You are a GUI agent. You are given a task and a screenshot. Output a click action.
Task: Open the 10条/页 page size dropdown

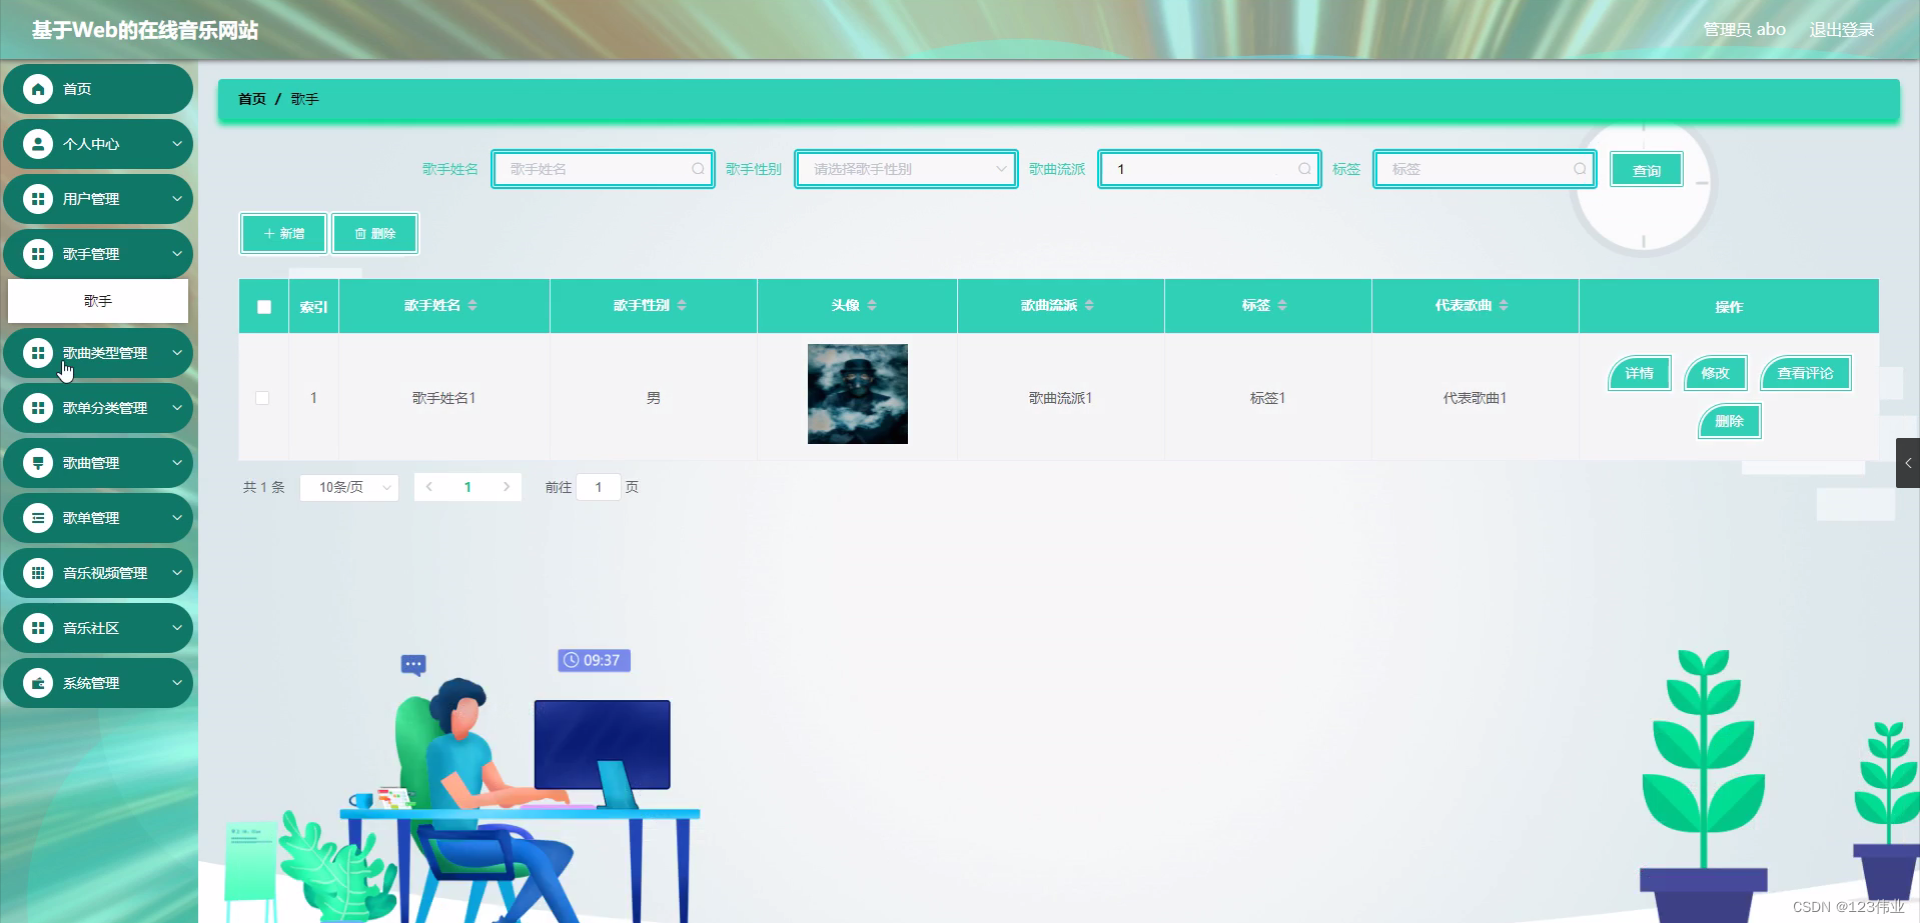click(x=348, y=487)
